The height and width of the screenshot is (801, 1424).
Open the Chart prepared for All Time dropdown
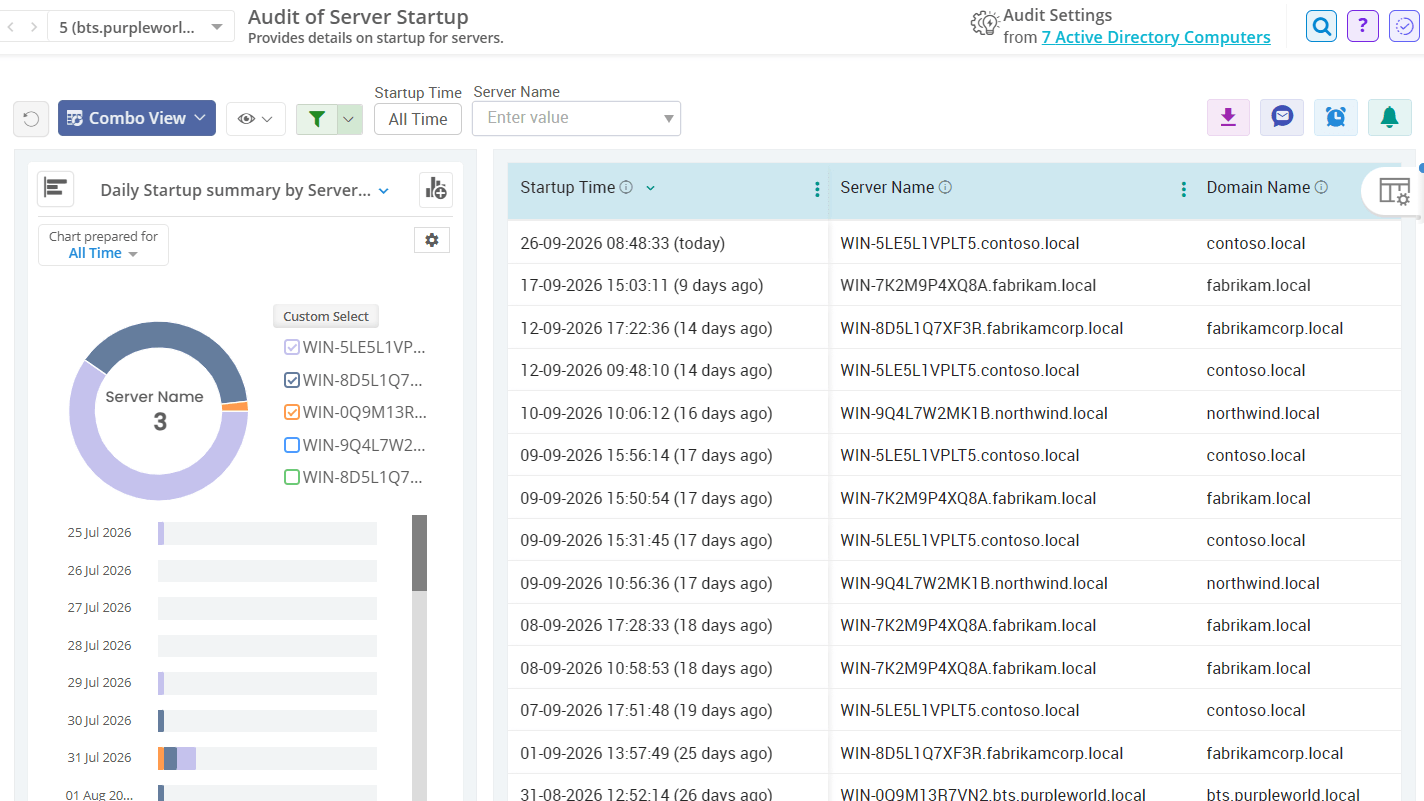coord(103,245)
